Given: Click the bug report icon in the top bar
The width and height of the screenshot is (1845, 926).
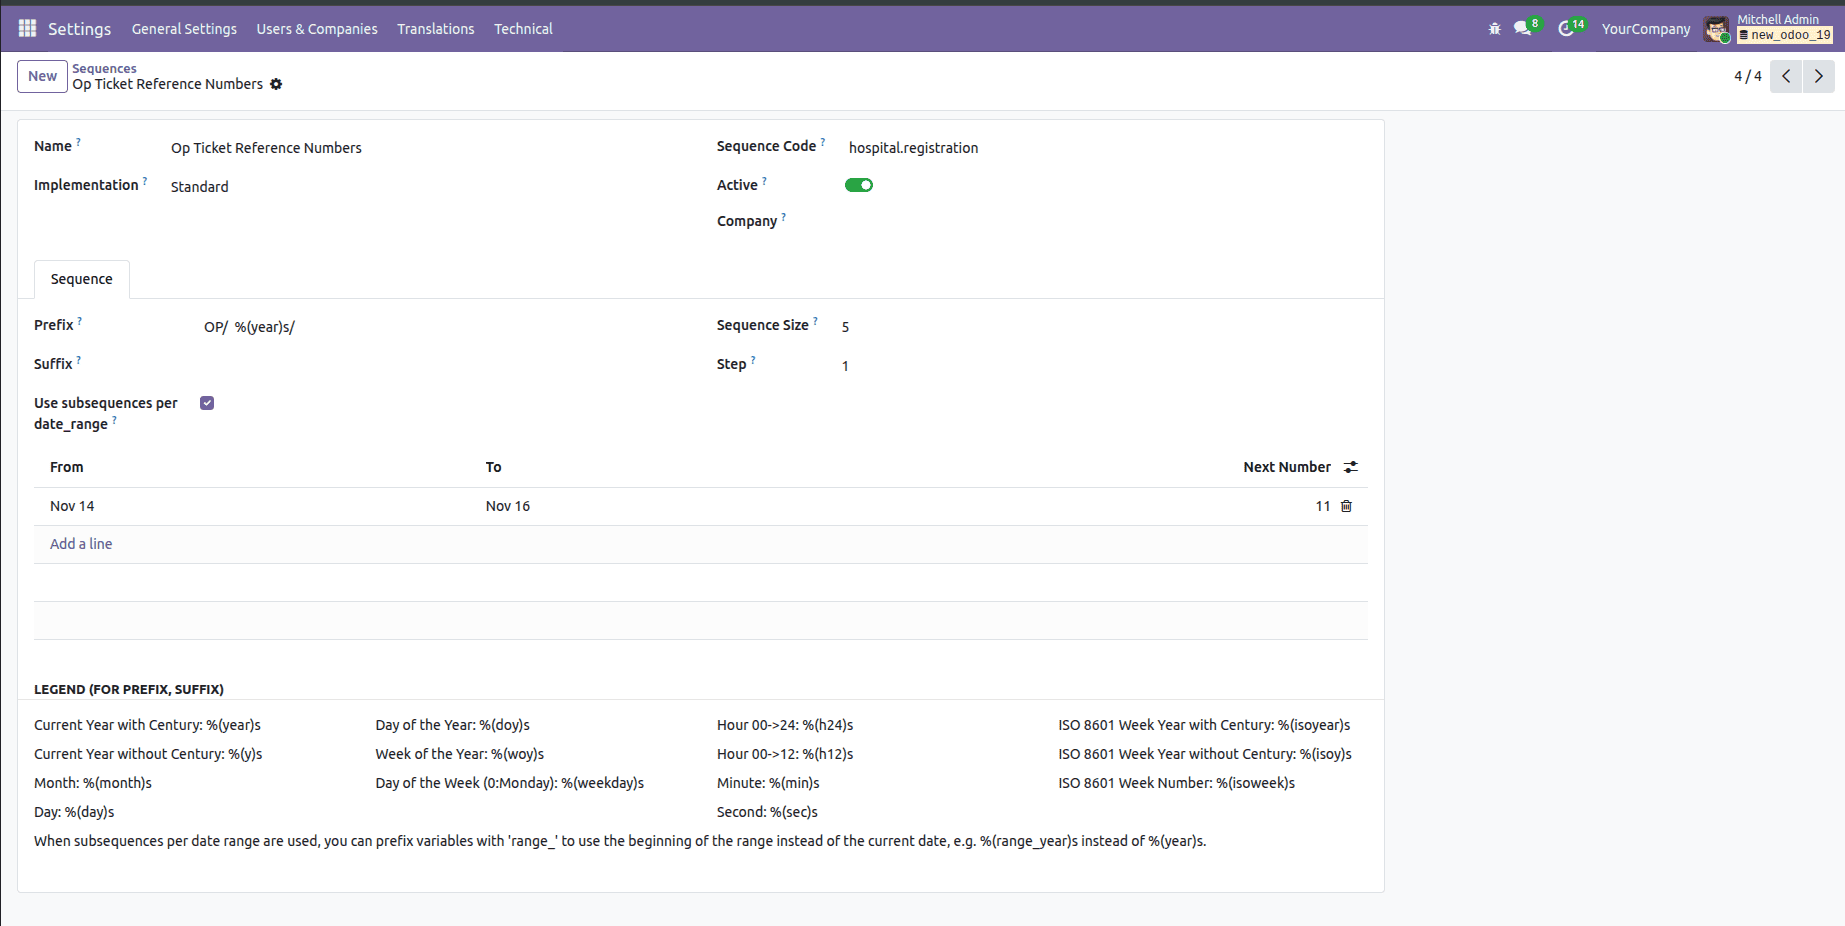Looking at the screenshot, I should point(1493,28).
